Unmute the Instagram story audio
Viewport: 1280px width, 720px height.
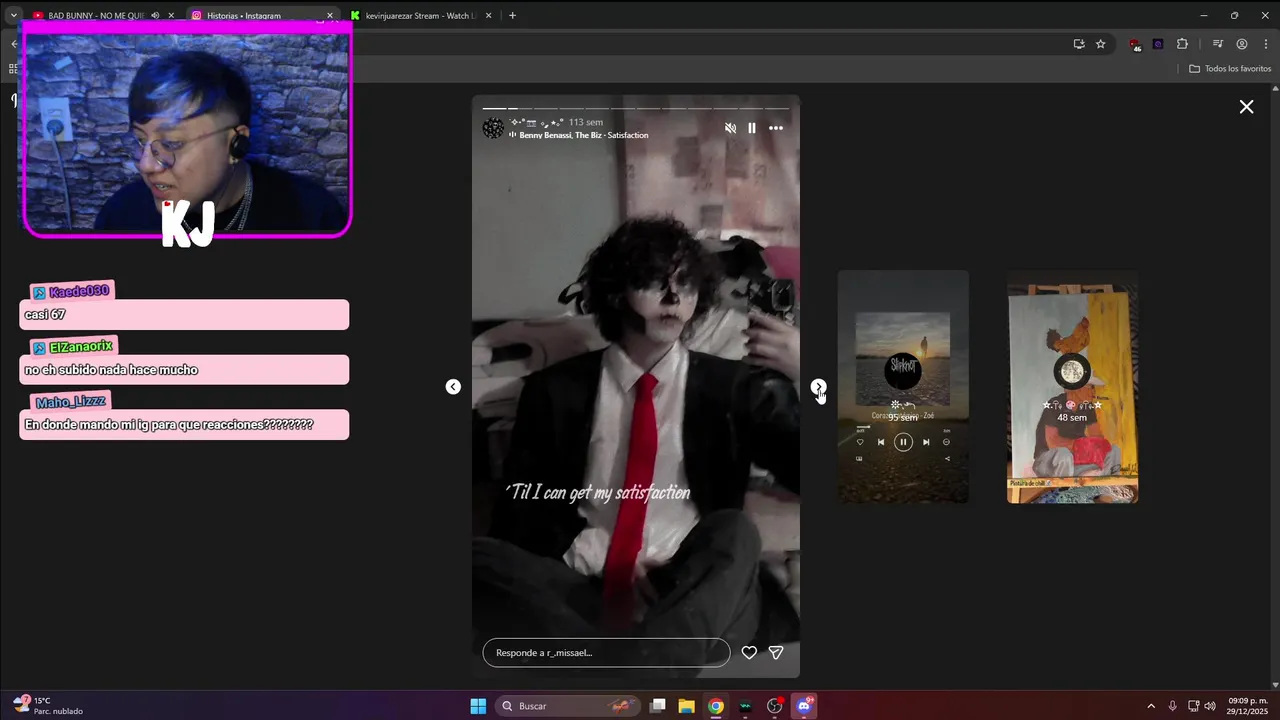pos(730,128)
